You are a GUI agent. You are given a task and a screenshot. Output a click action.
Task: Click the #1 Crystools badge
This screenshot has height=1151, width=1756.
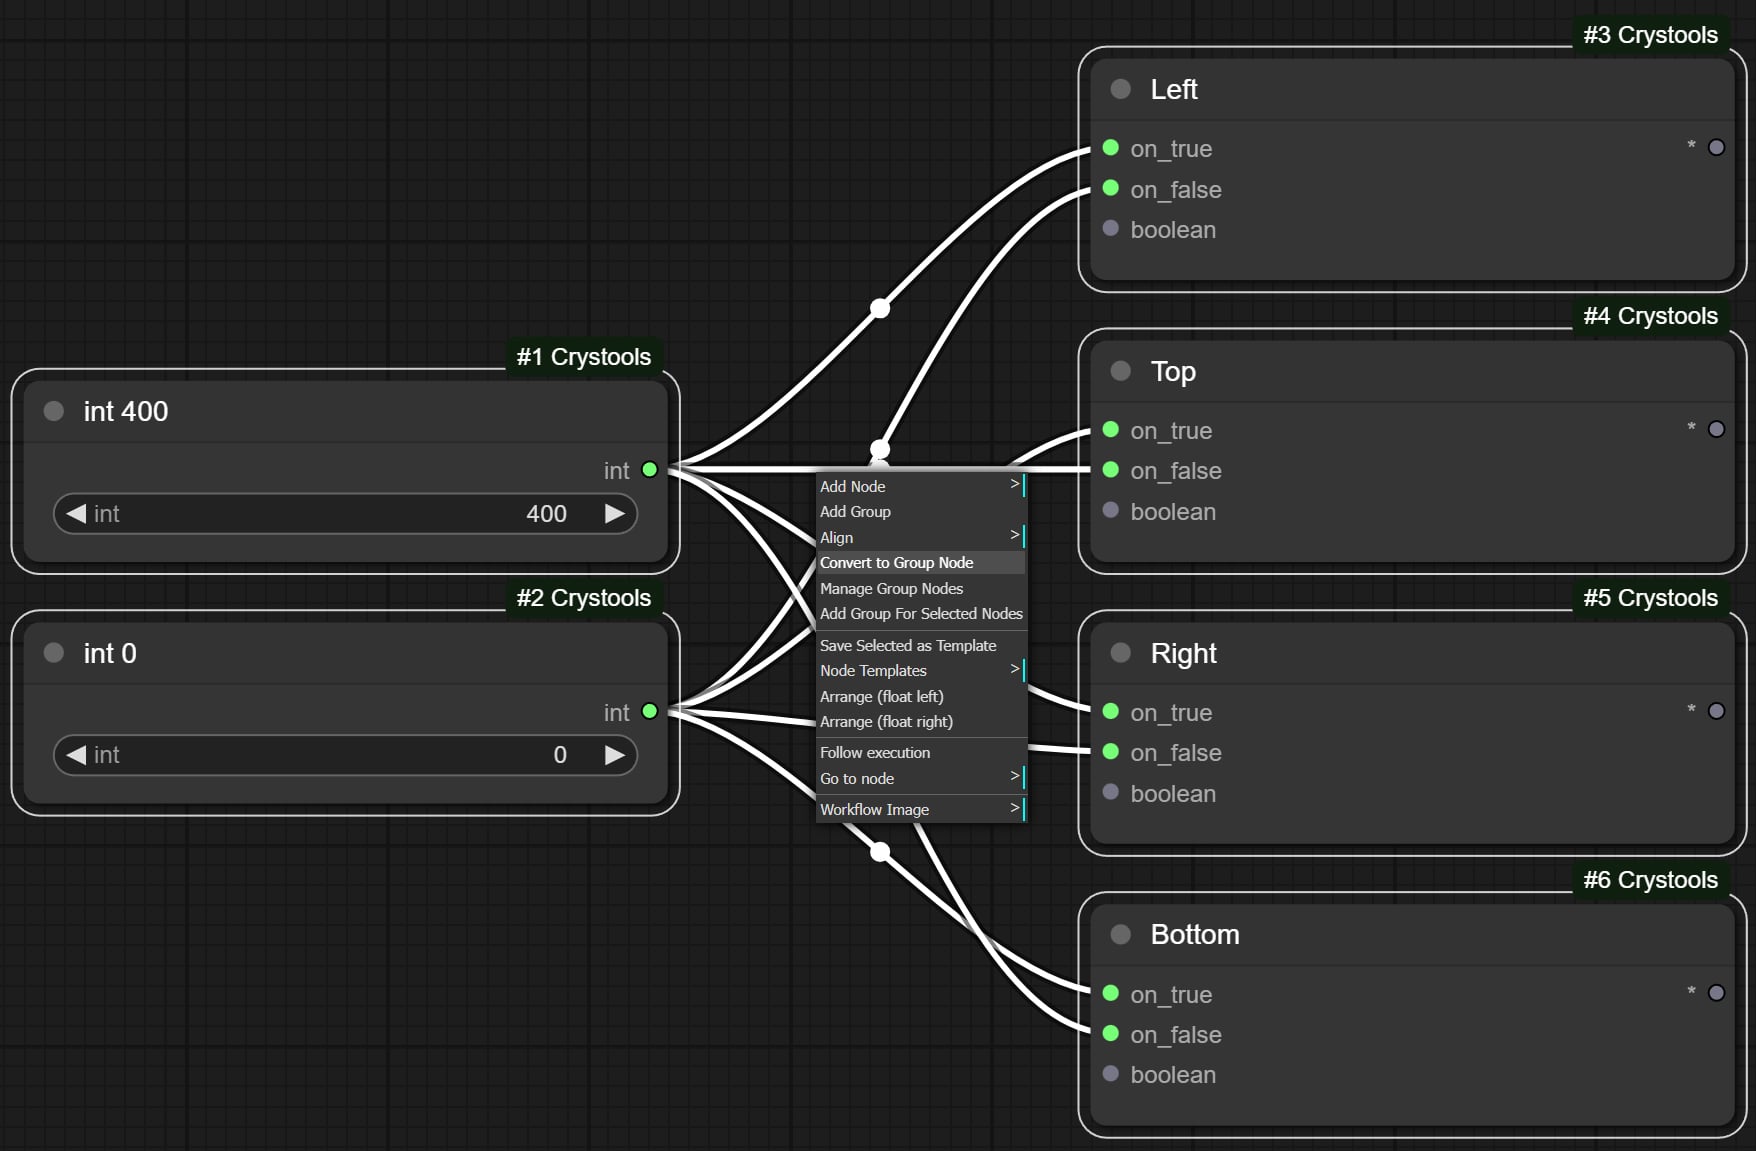coord(584,357)
